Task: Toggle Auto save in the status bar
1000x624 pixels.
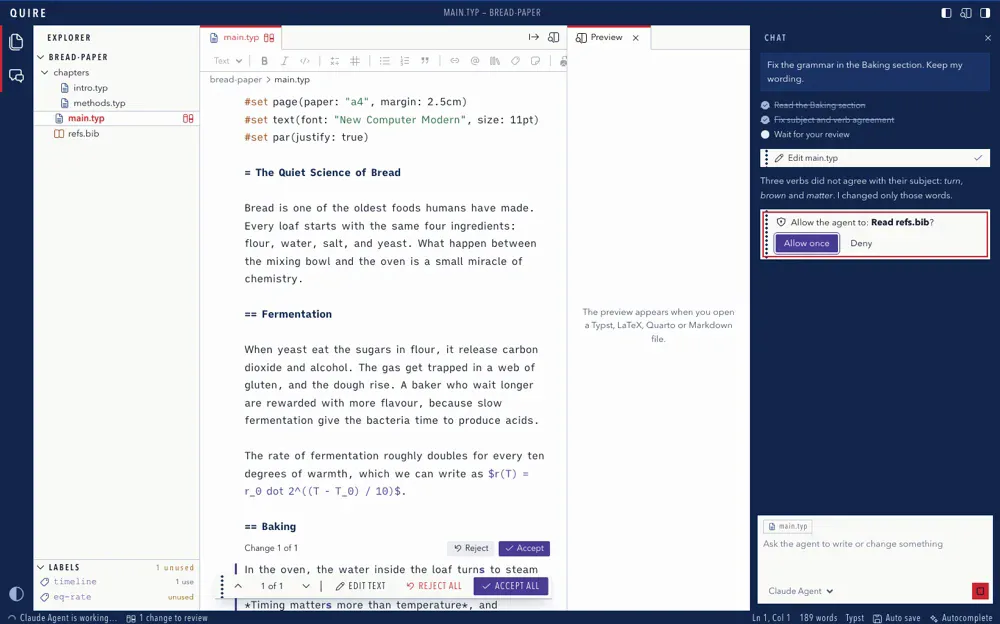Action: [x=896, y=618]
